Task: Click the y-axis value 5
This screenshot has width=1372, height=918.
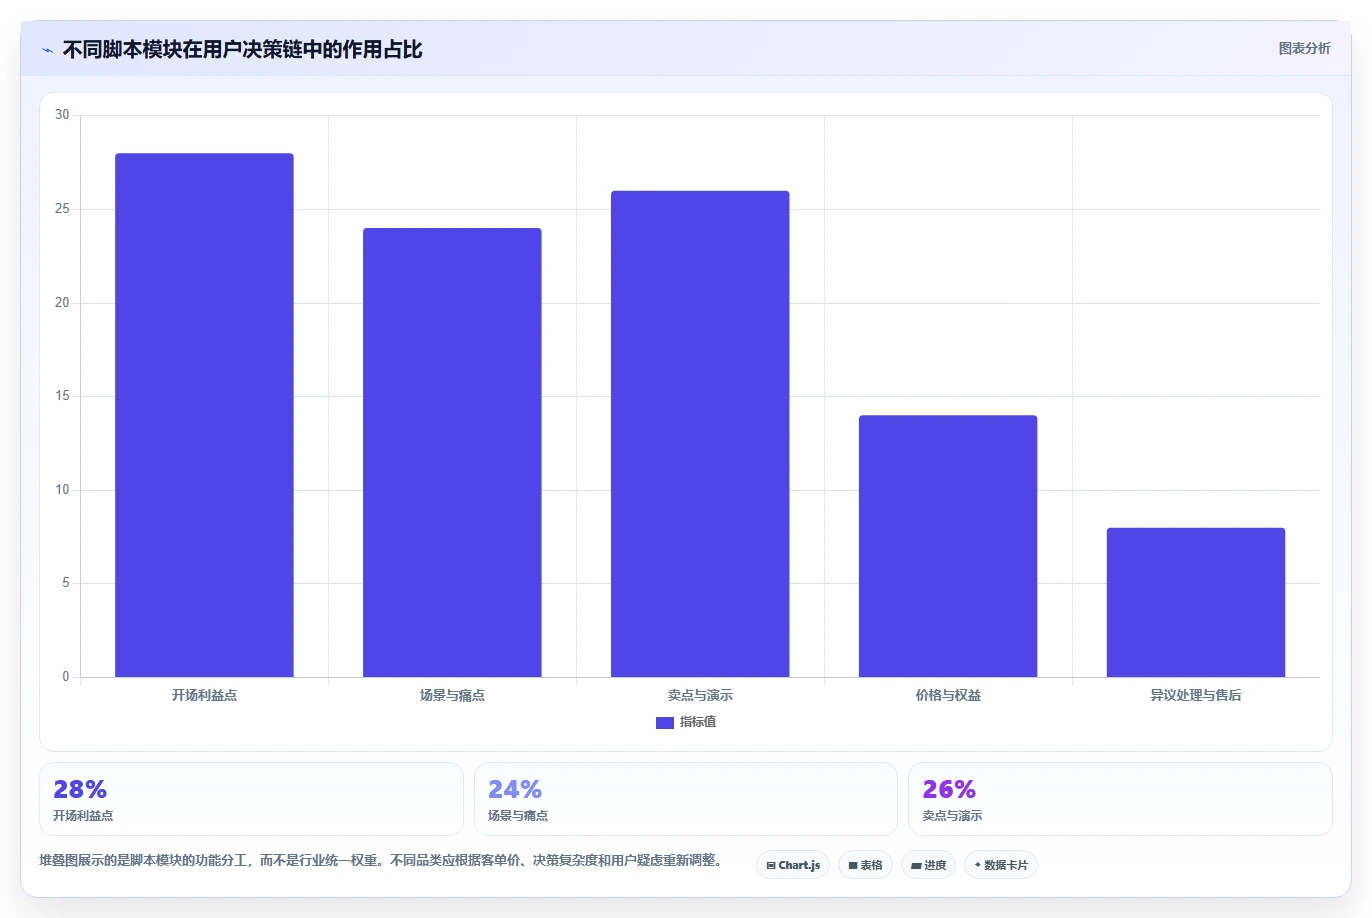Action: [66, 583]
